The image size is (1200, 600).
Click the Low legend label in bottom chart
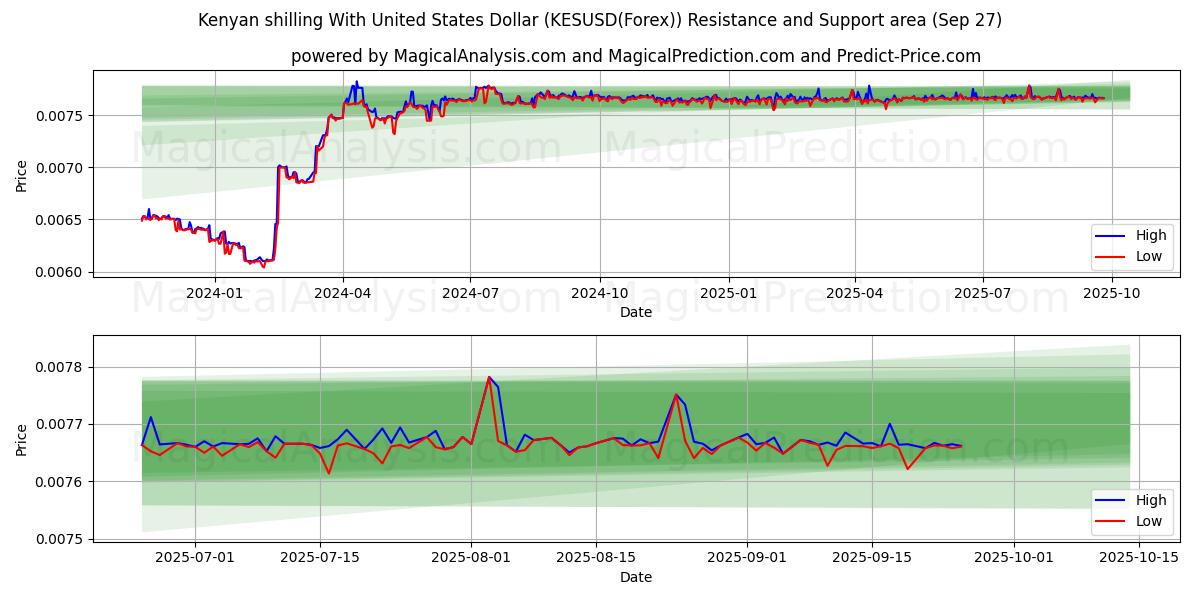click(1149, 521)
